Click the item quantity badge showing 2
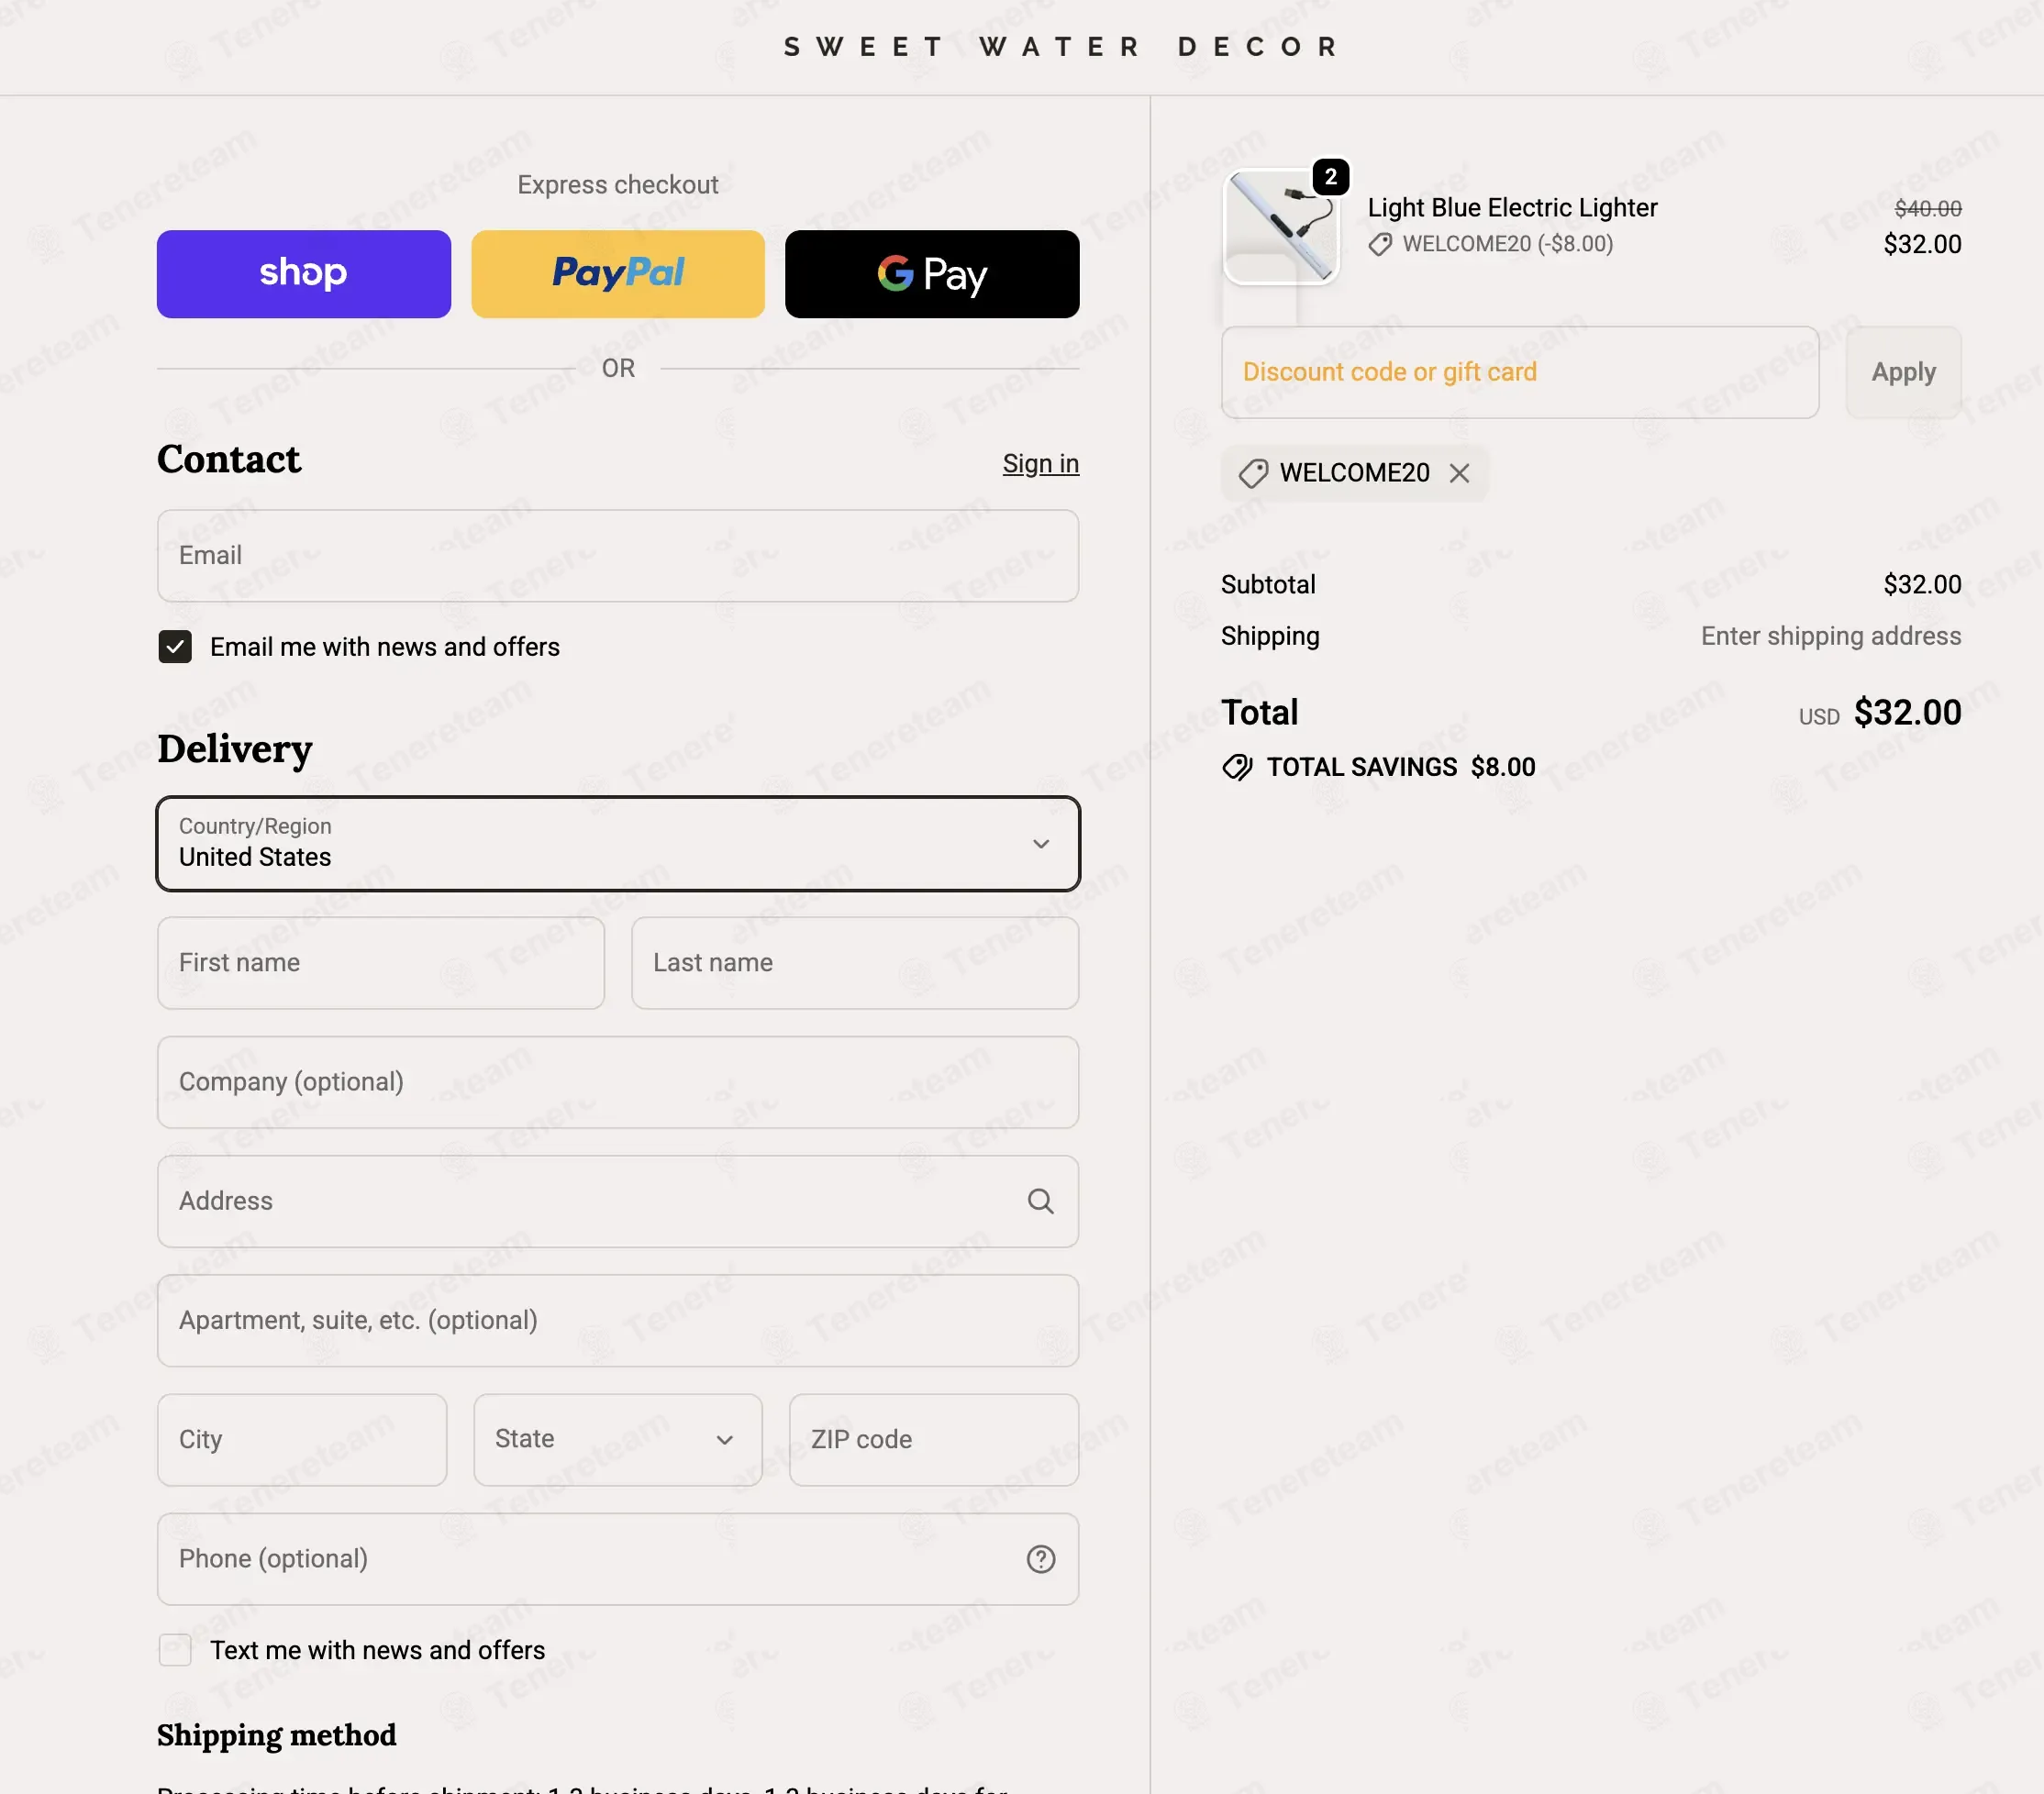This screenshot has height=1794, width=2044. point(1330,177)
